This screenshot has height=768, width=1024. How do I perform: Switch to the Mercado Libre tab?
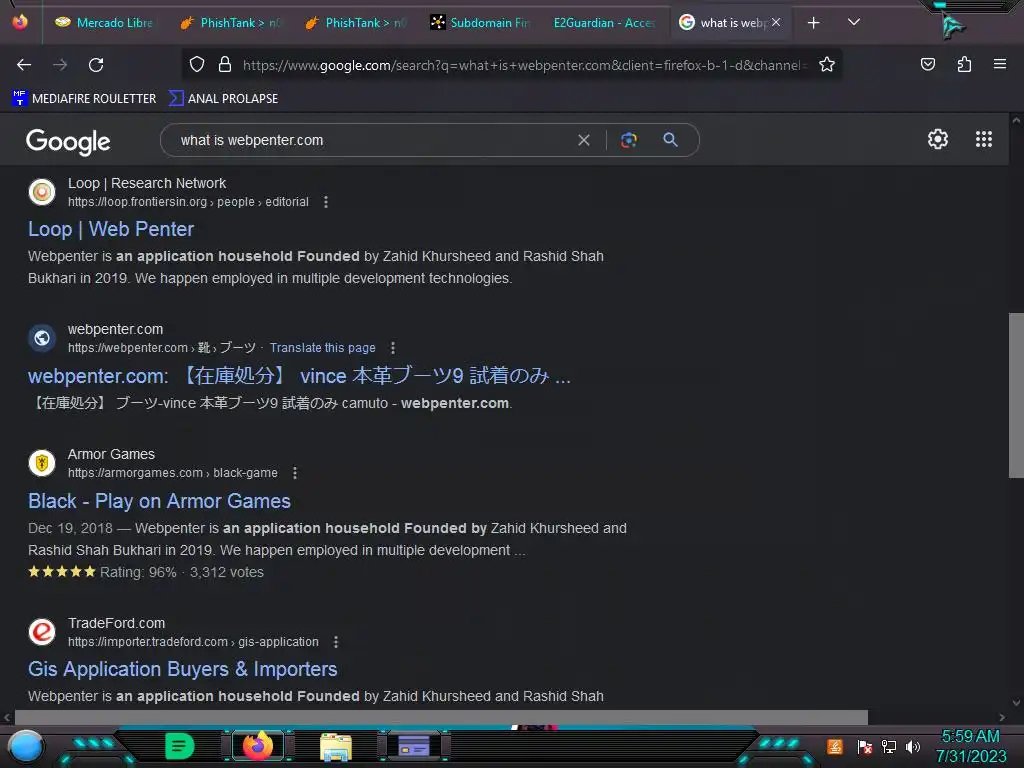[x=104, y=23]
